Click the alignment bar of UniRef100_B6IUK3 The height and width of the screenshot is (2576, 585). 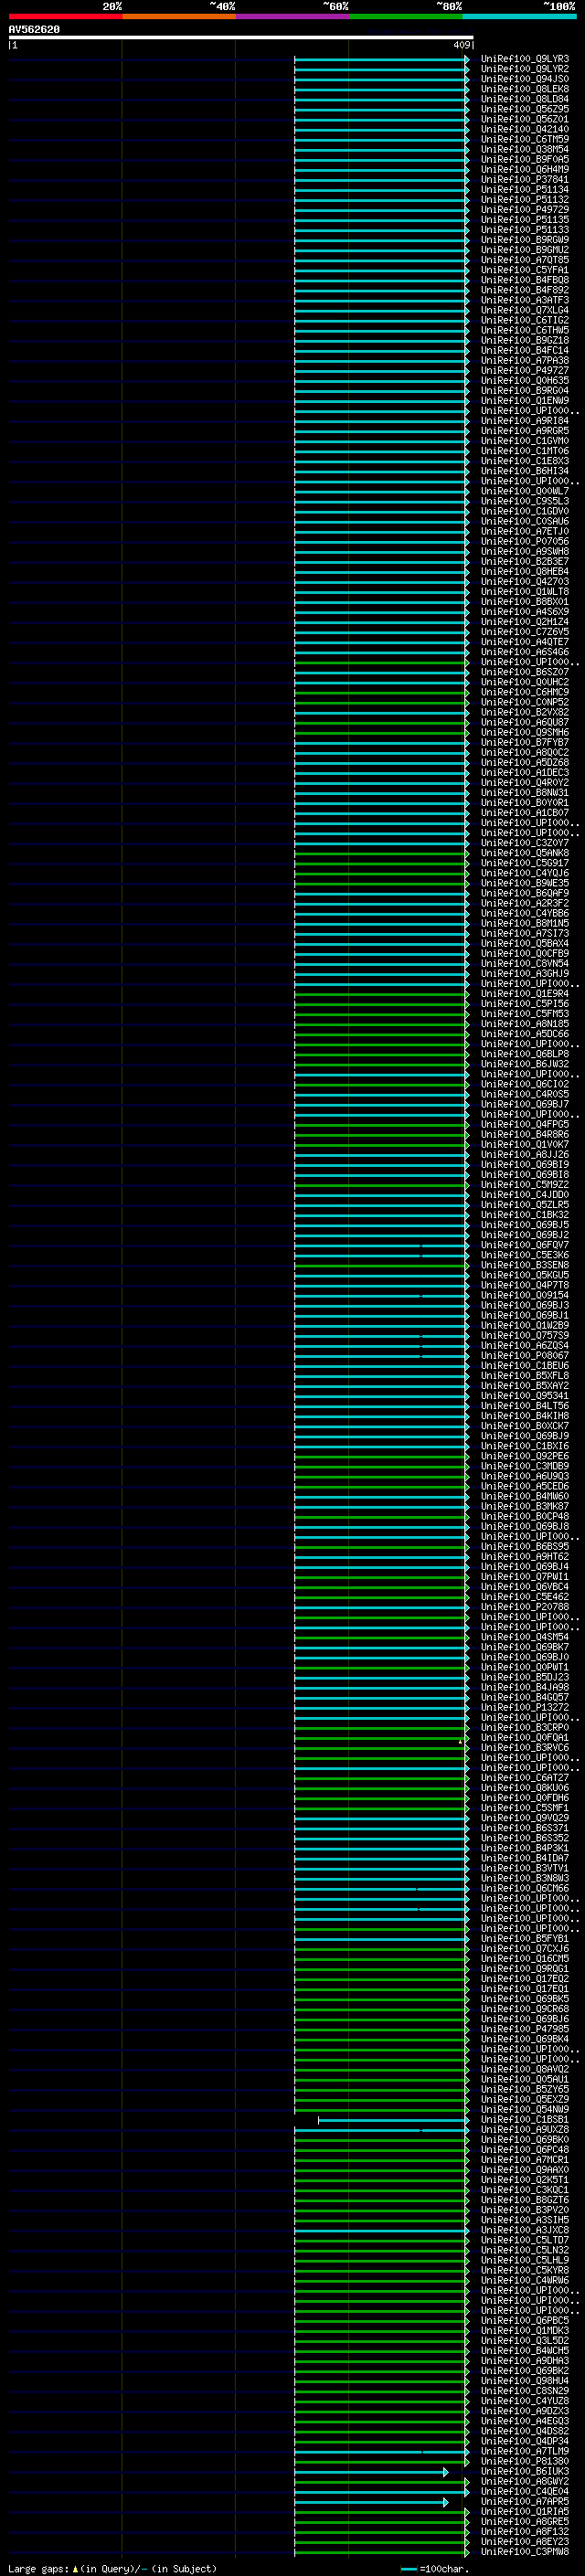[x=371, y=2472]
